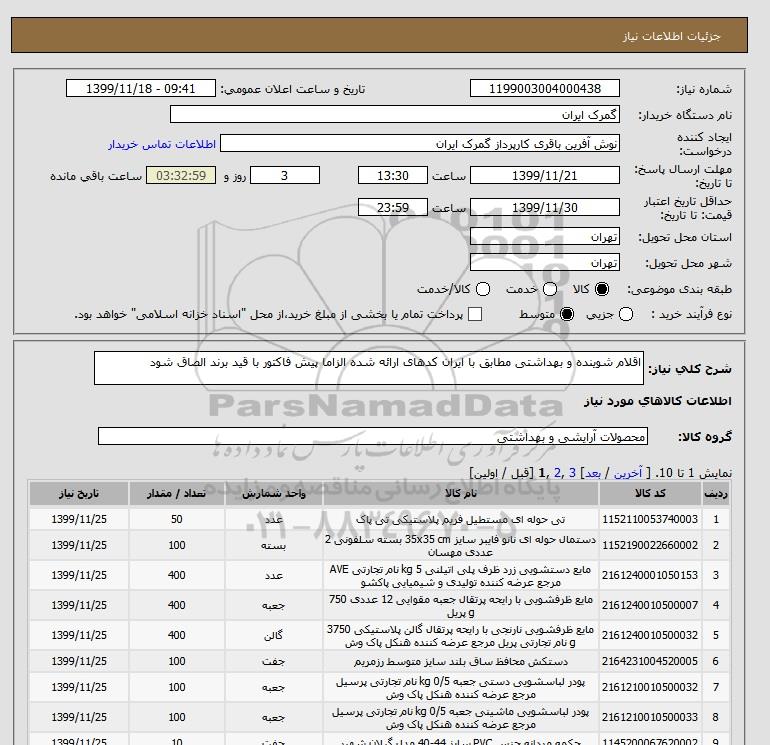Click price validity date 1399/11/30 field
770x745 pixels.
pyautogui.click(x=545, y=207)
